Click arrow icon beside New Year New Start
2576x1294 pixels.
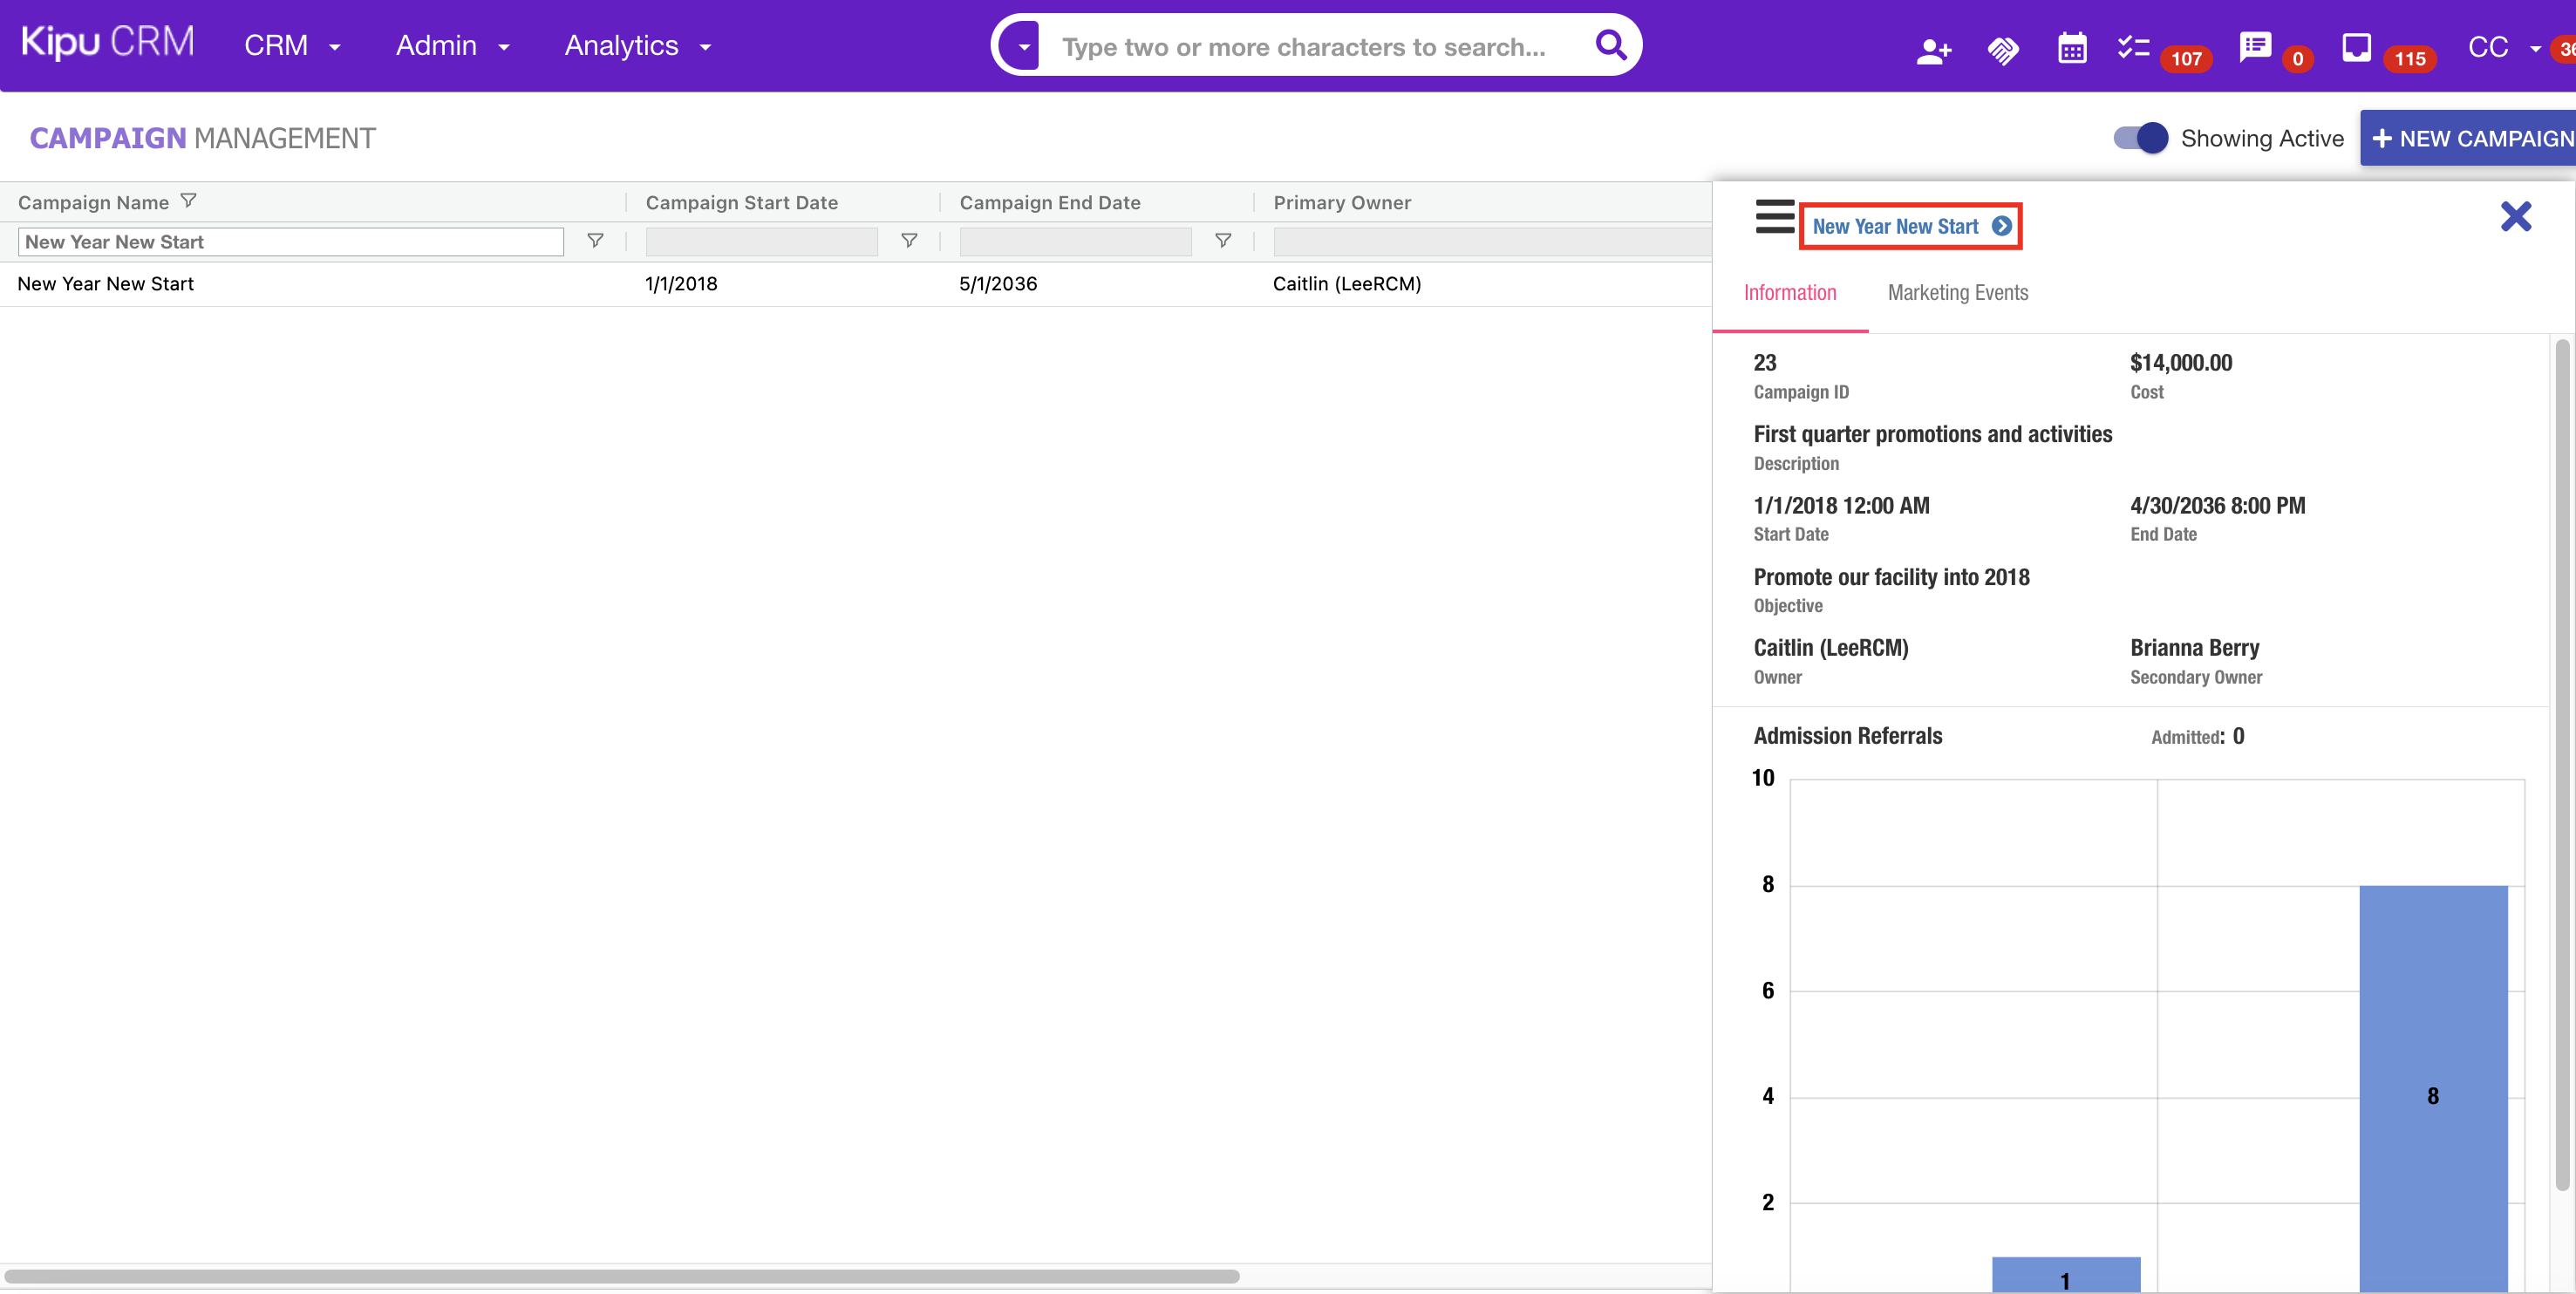pos(2002,226)
